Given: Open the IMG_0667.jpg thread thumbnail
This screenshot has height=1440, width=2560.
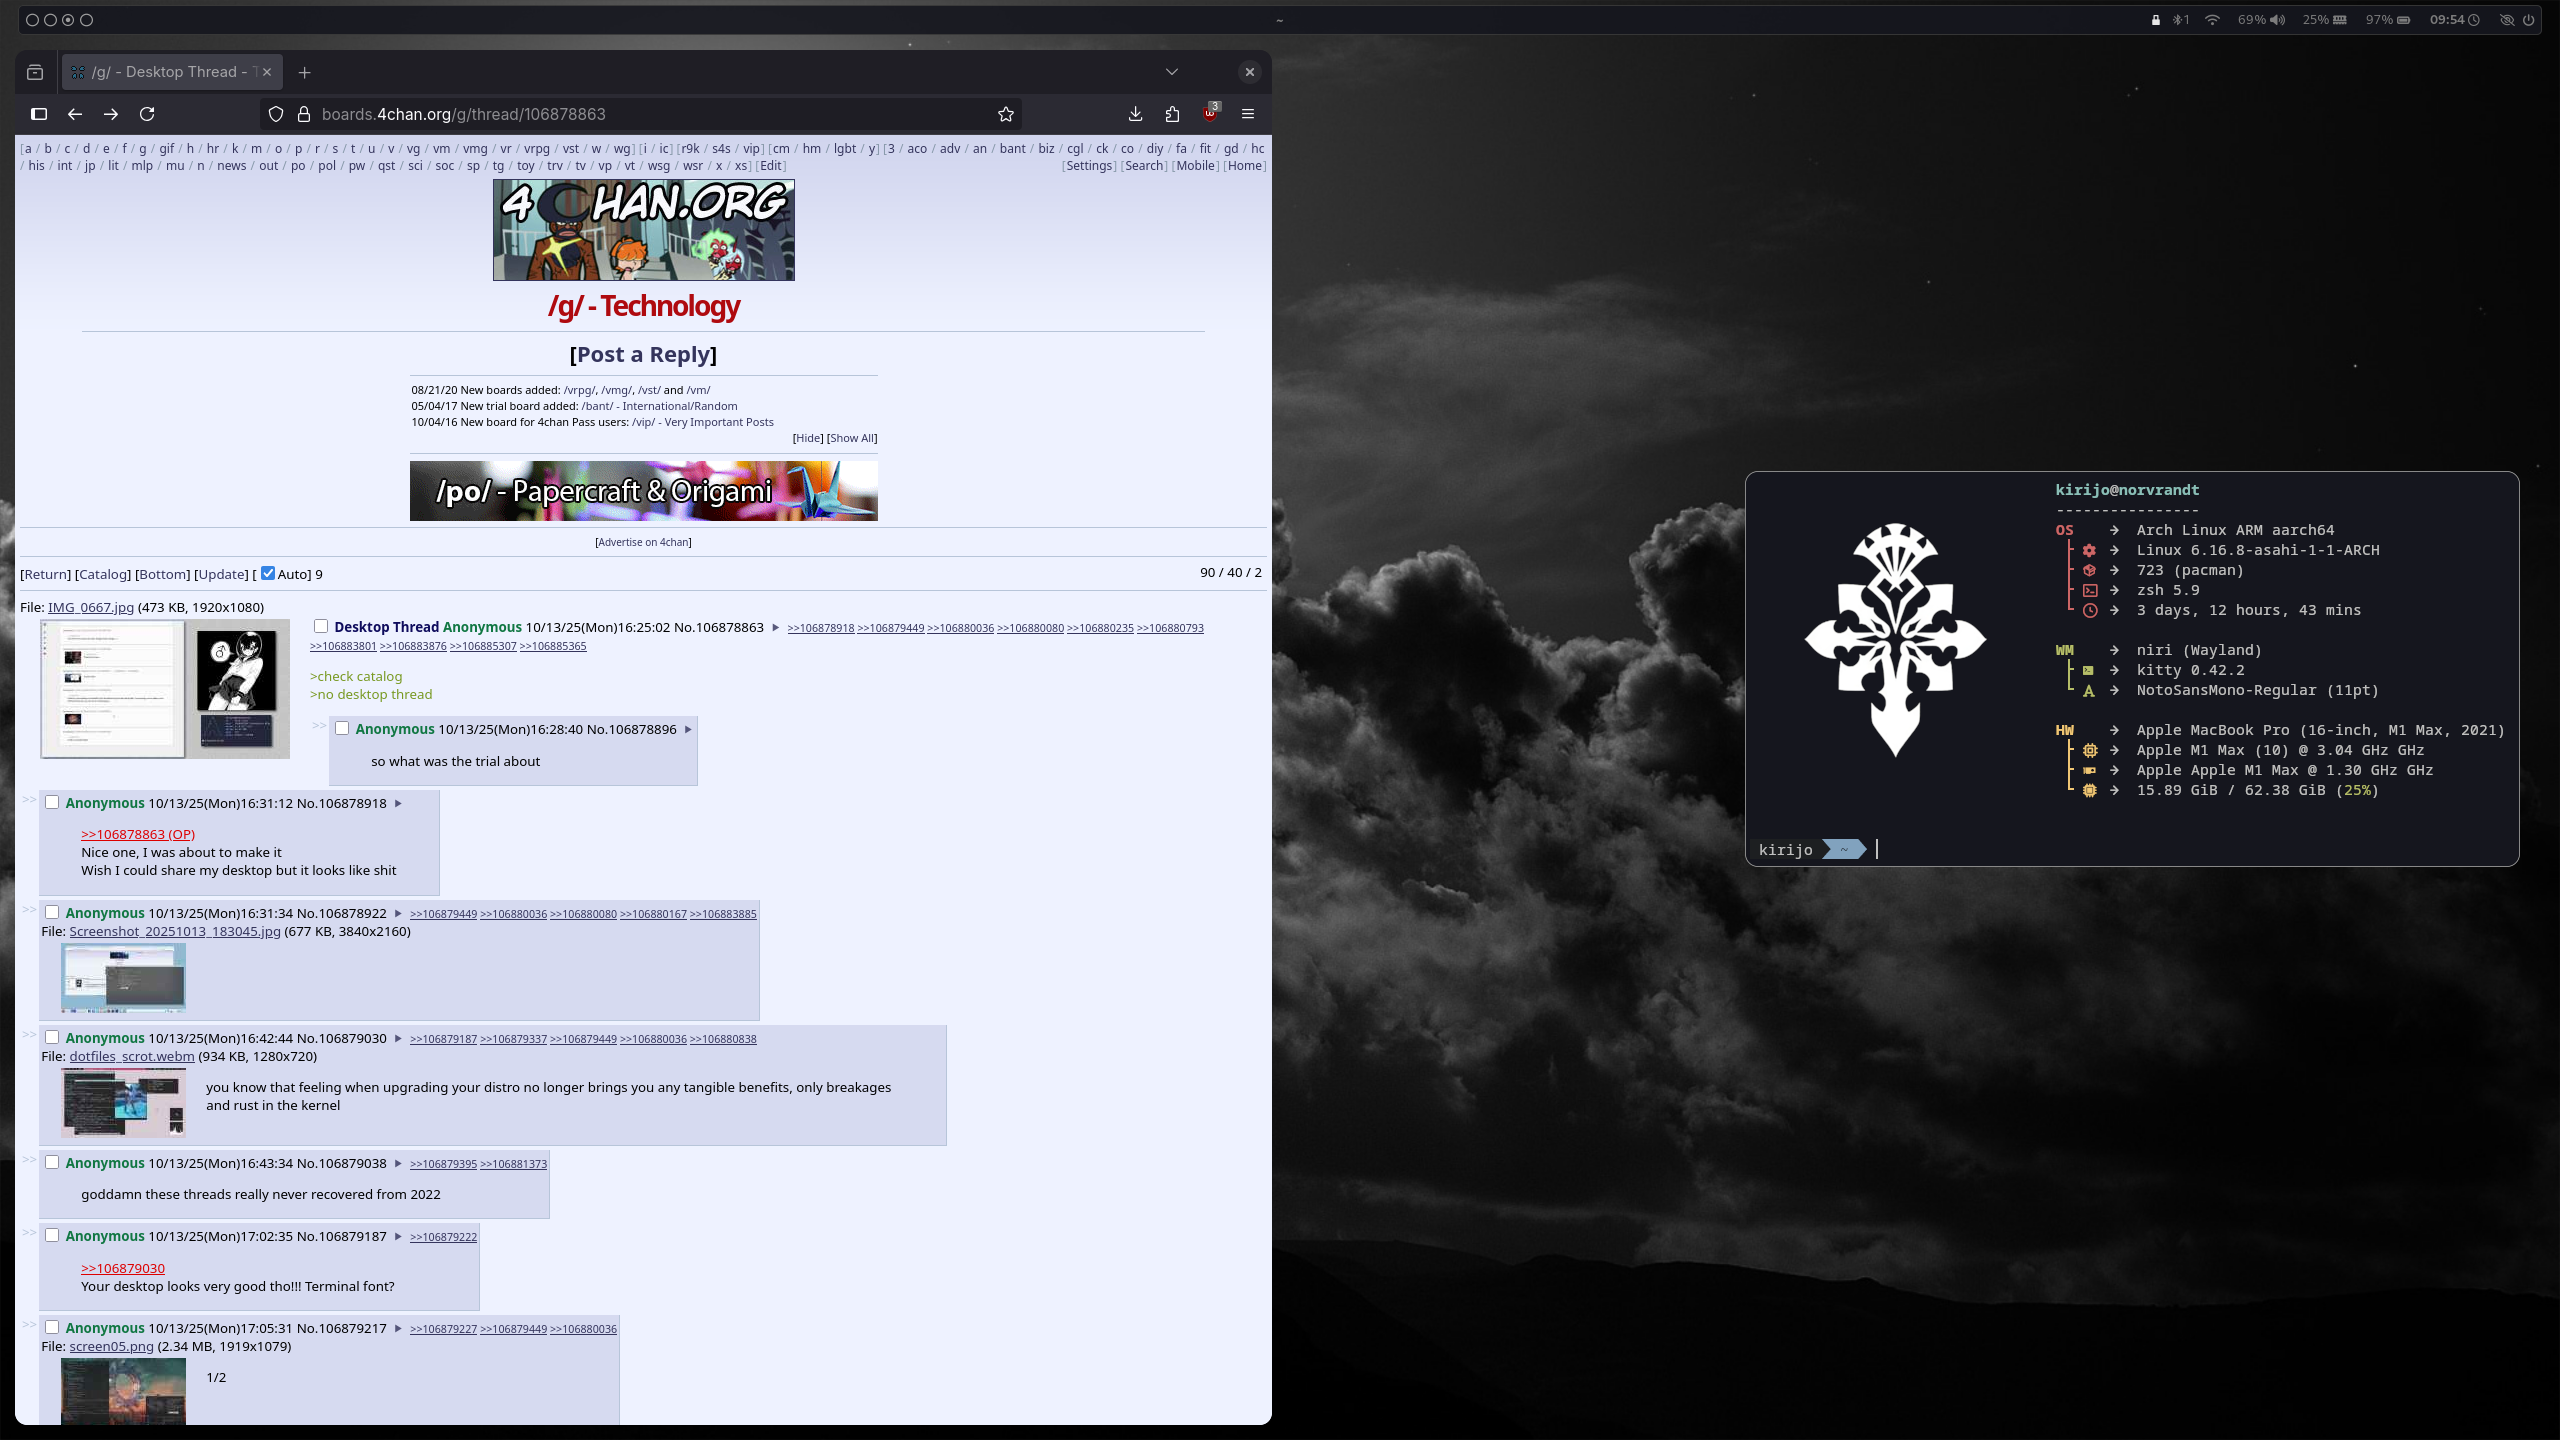Looking at the screenshot, I should [x=165, y=688].
